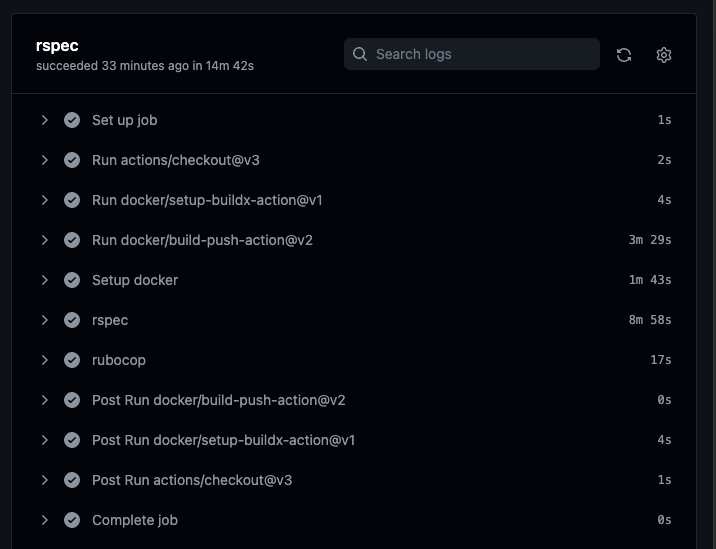The height and width of the screenshot is (549, 716).
Task: Click the 'Set up job' step label
Action: 125,120
